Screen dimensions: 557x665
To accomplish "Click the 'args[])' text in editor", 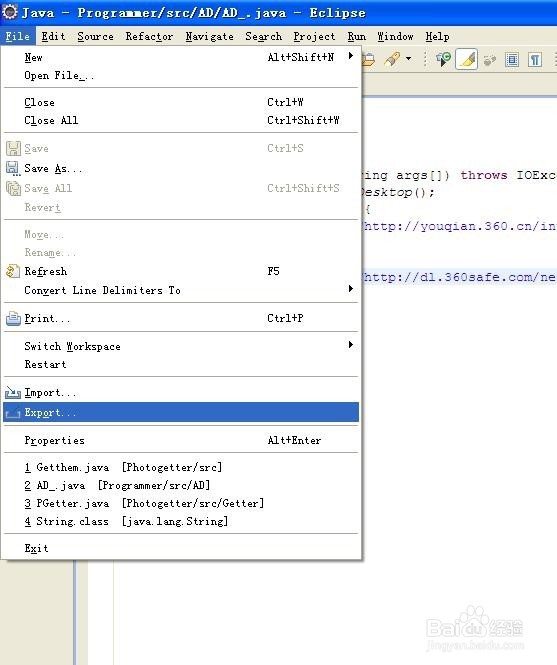I will point(423,175).
